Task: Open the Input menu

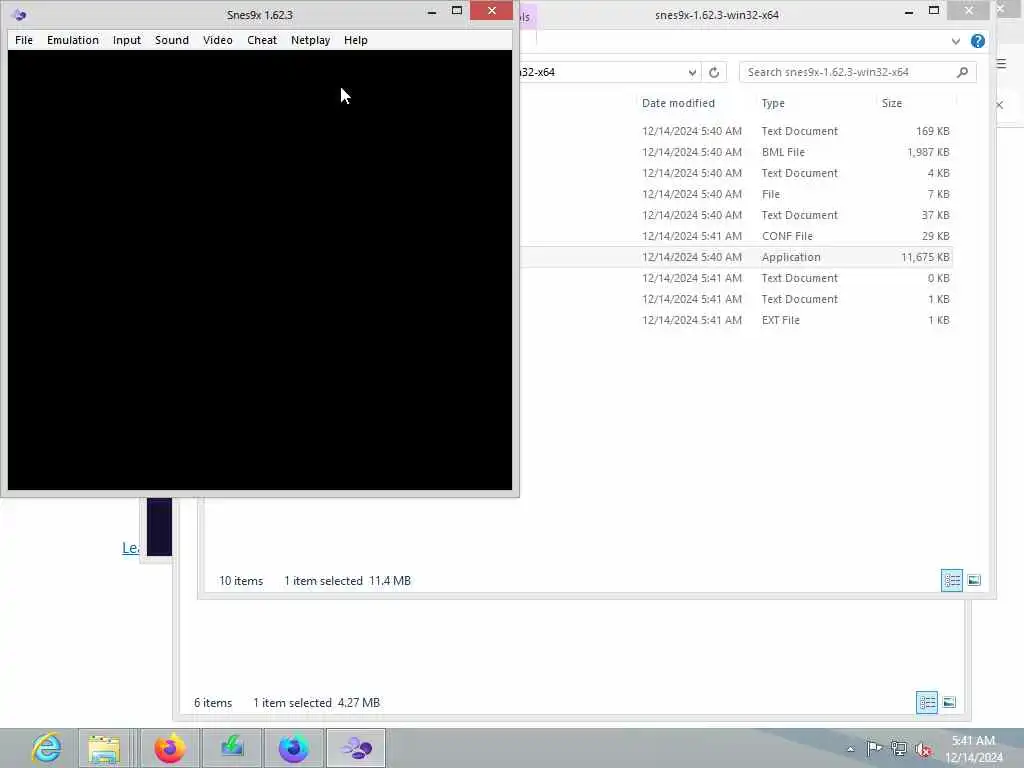Action: 127,40
